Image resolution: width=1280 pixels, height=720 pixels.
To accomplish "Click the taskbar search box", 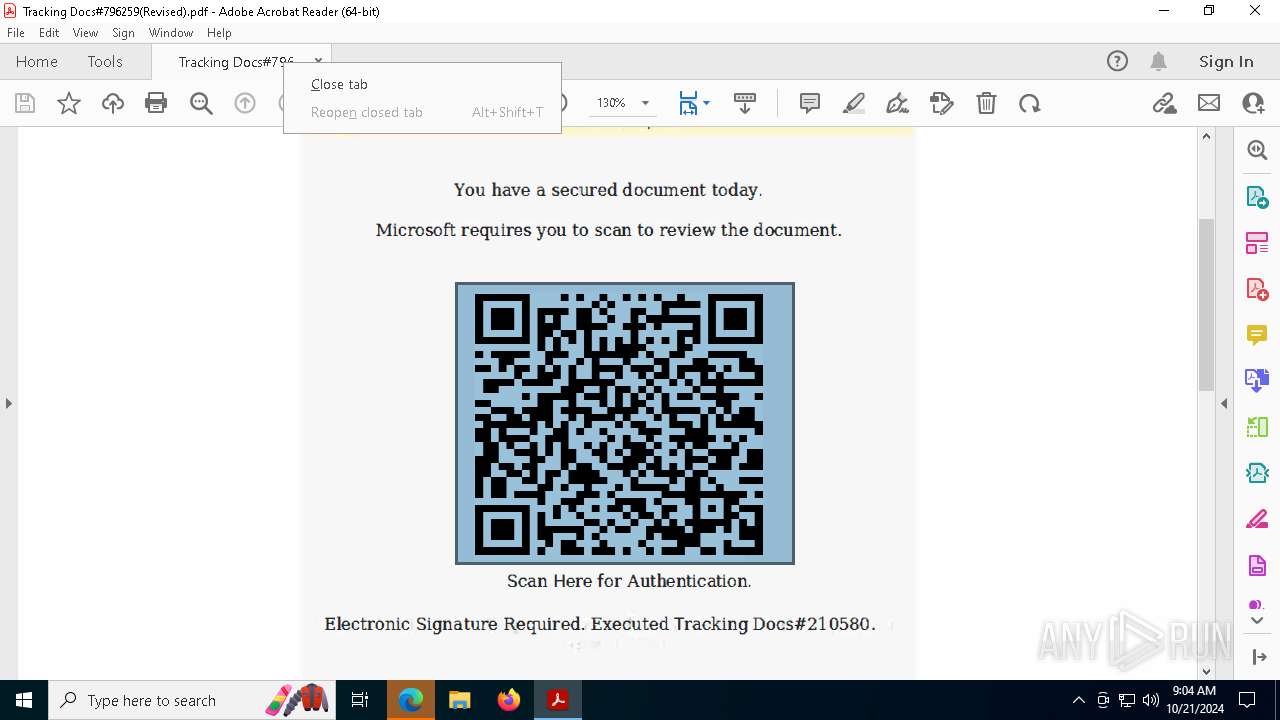I will pyautogui.click(x=192, y=700).
